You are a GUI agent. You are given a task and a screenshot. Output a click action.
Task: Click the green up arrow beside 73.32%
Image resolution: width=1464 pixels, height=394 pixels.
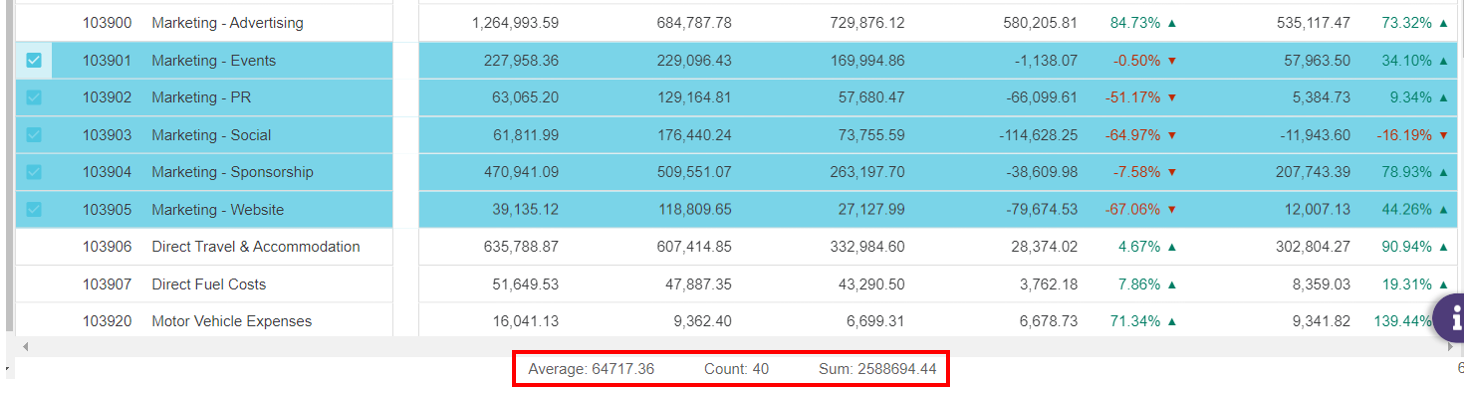pos(1443,23)
